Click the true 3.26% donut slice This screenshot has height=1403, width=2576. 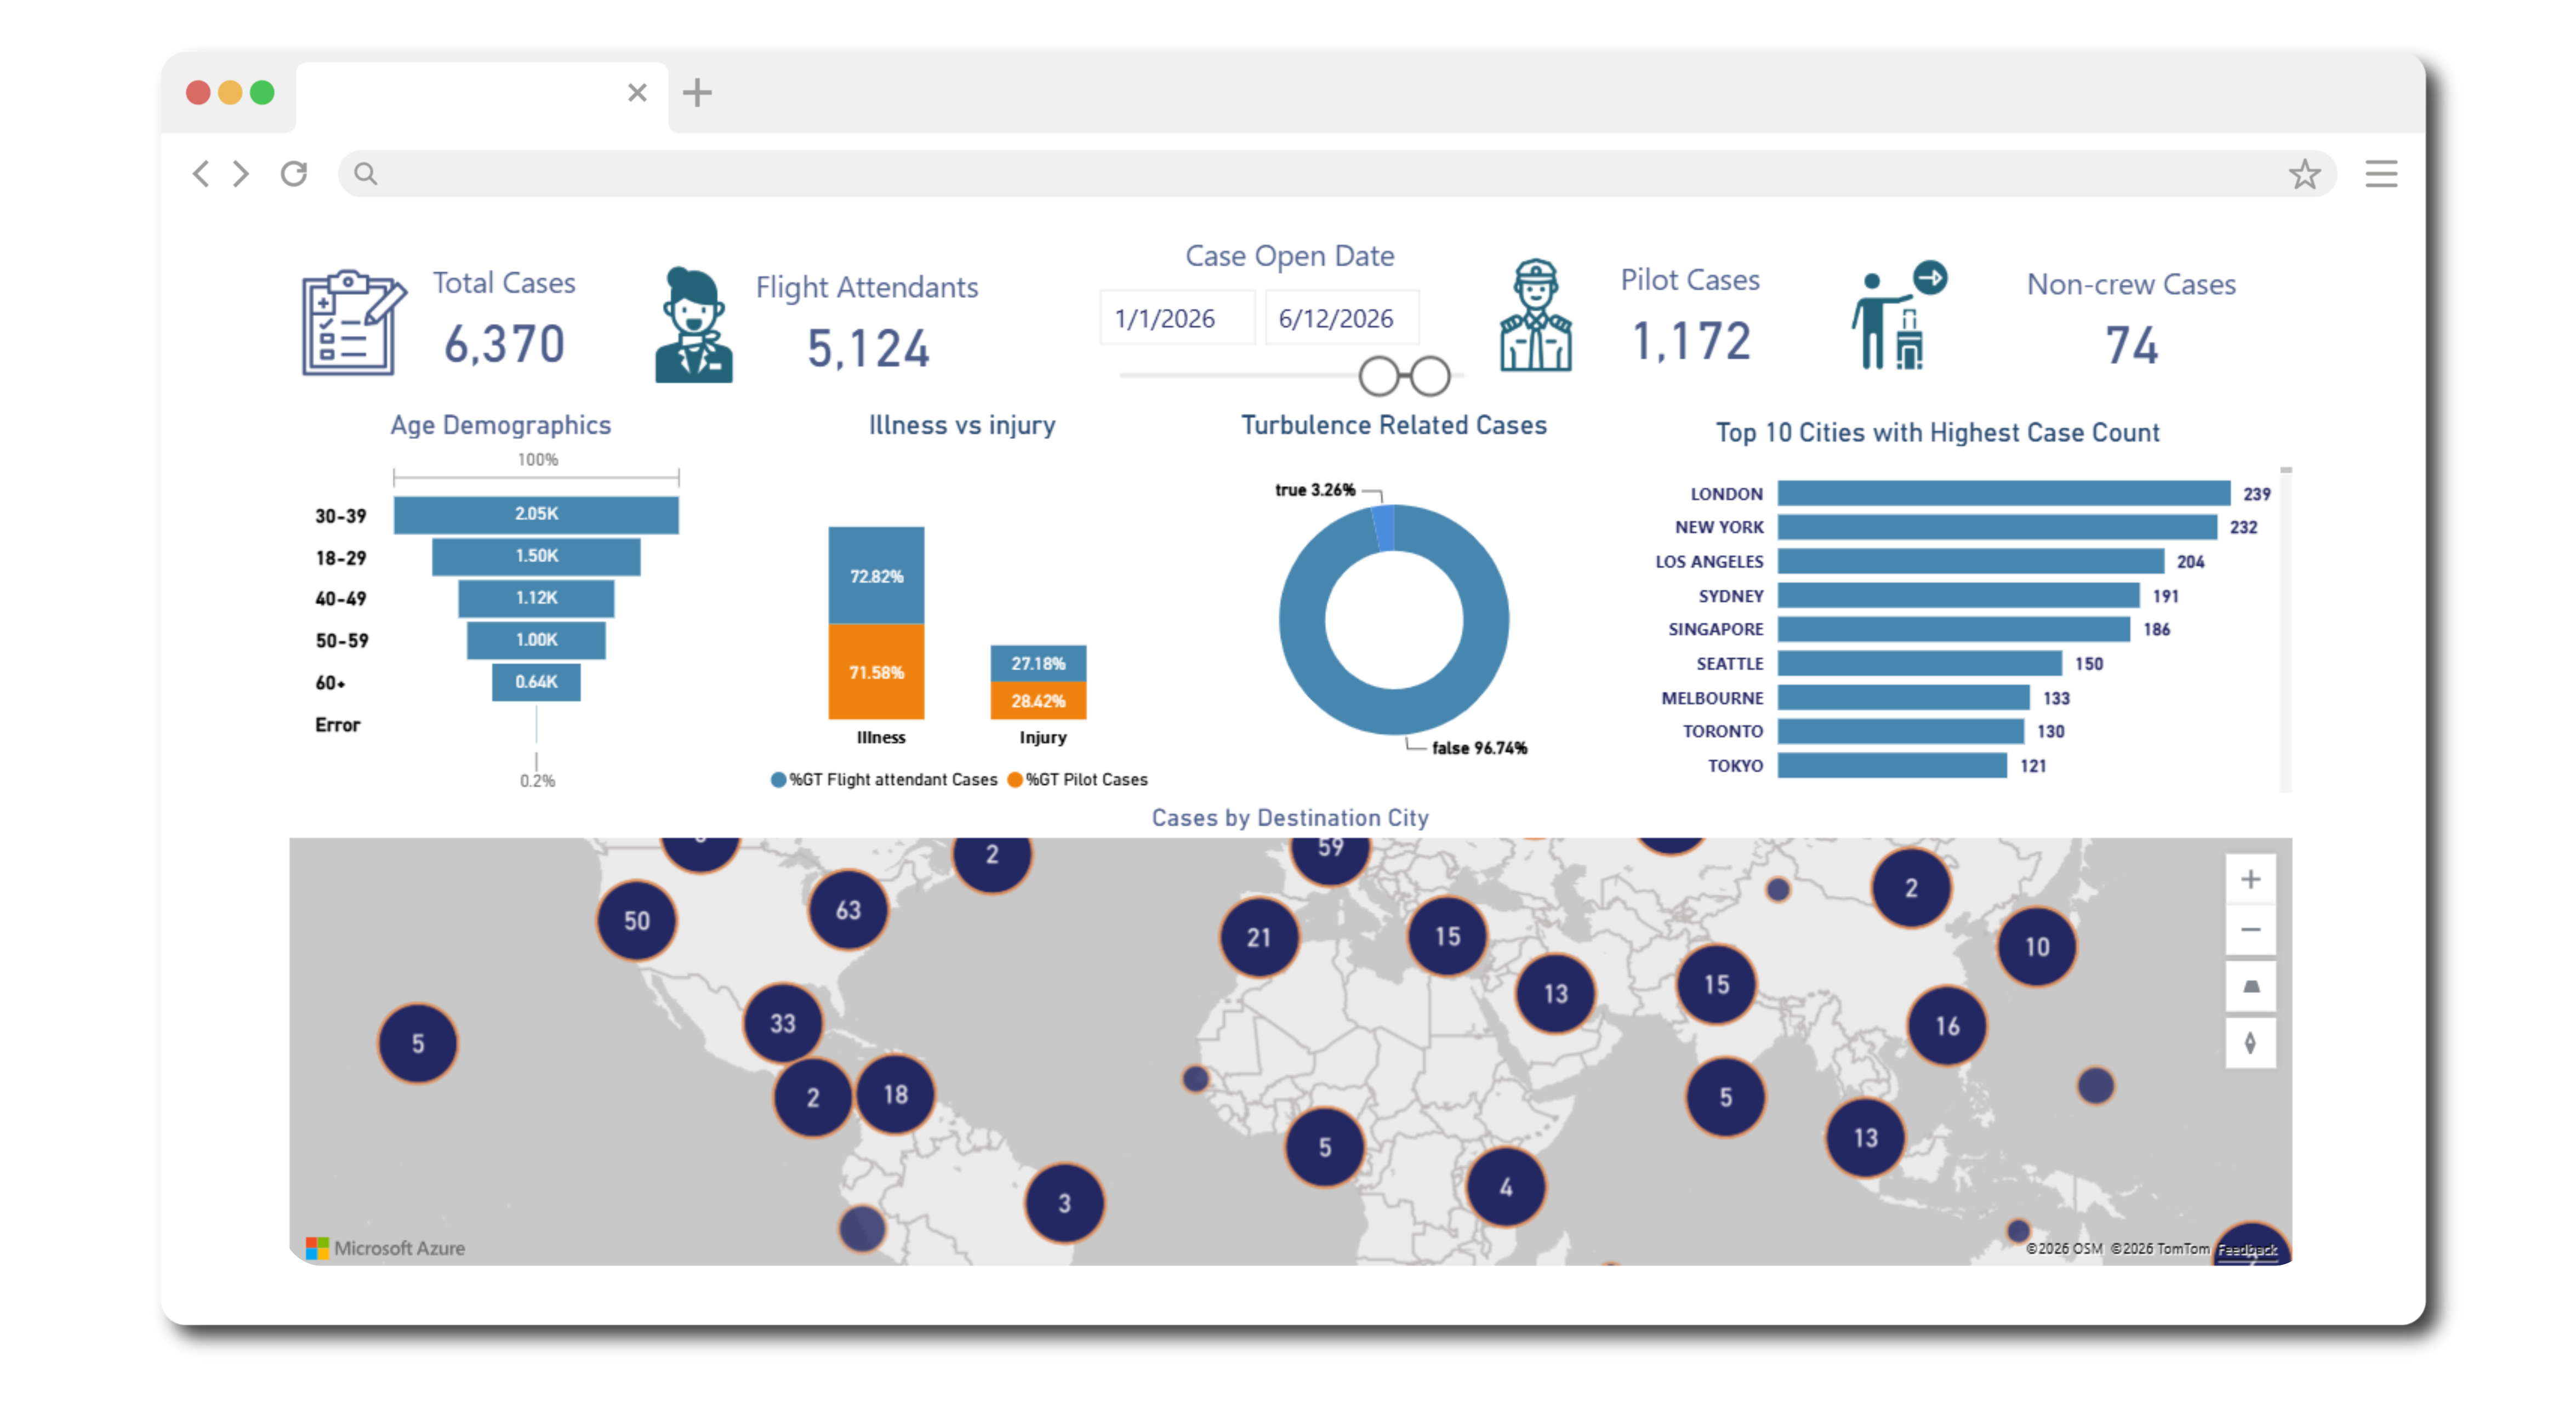click(1383, 528)
